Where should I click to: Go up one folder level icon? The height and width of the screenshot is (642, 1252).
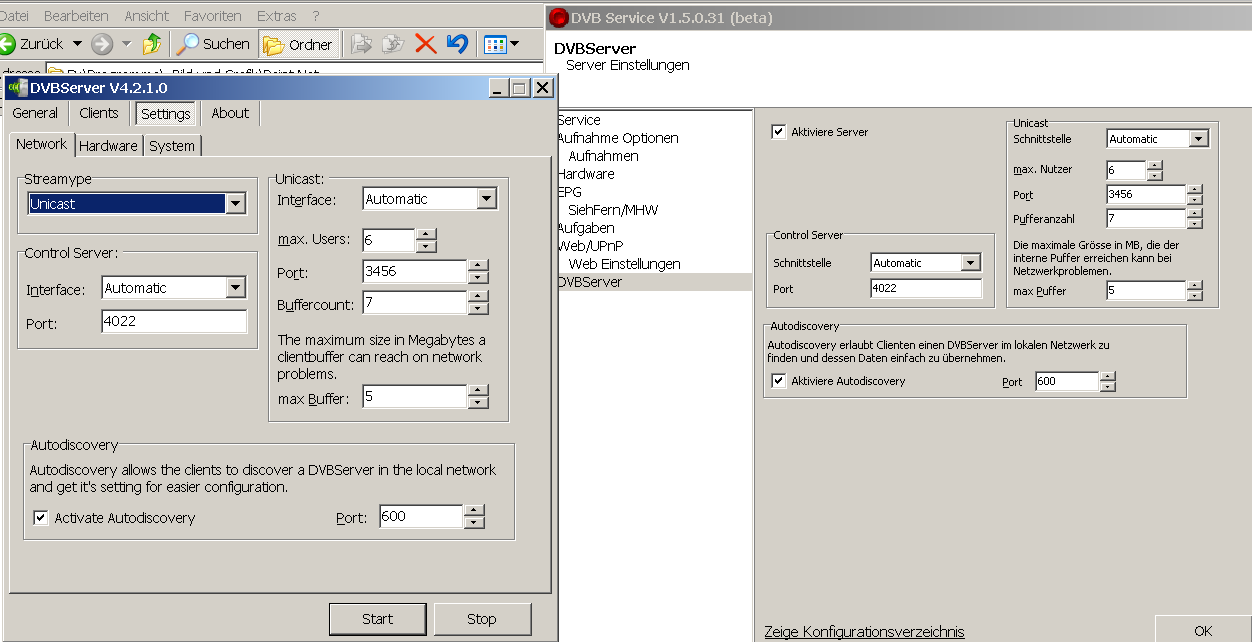152,44
